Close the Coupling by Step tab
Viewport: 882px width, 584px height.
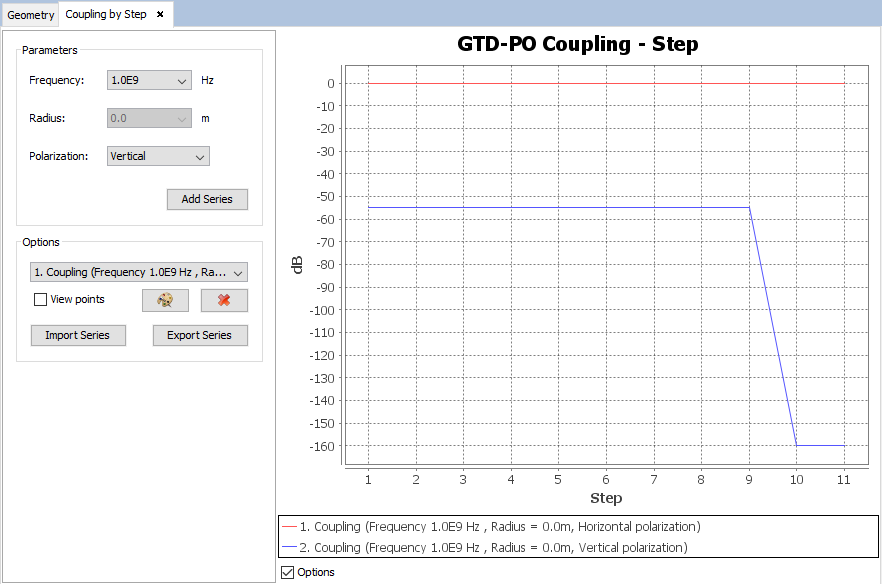160,14
